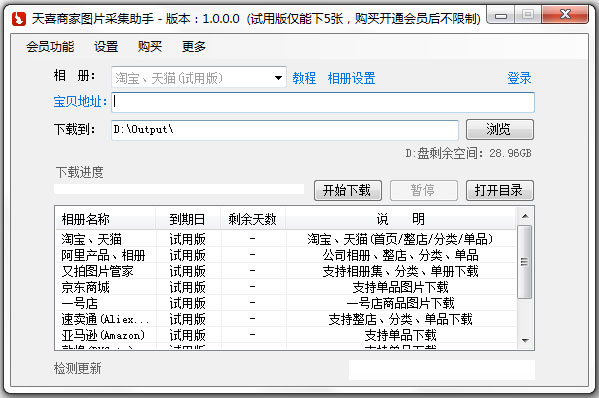Click the red app logo in title bar
The width and height of the screenshot is (599, 398).
[x=19, y=18]
